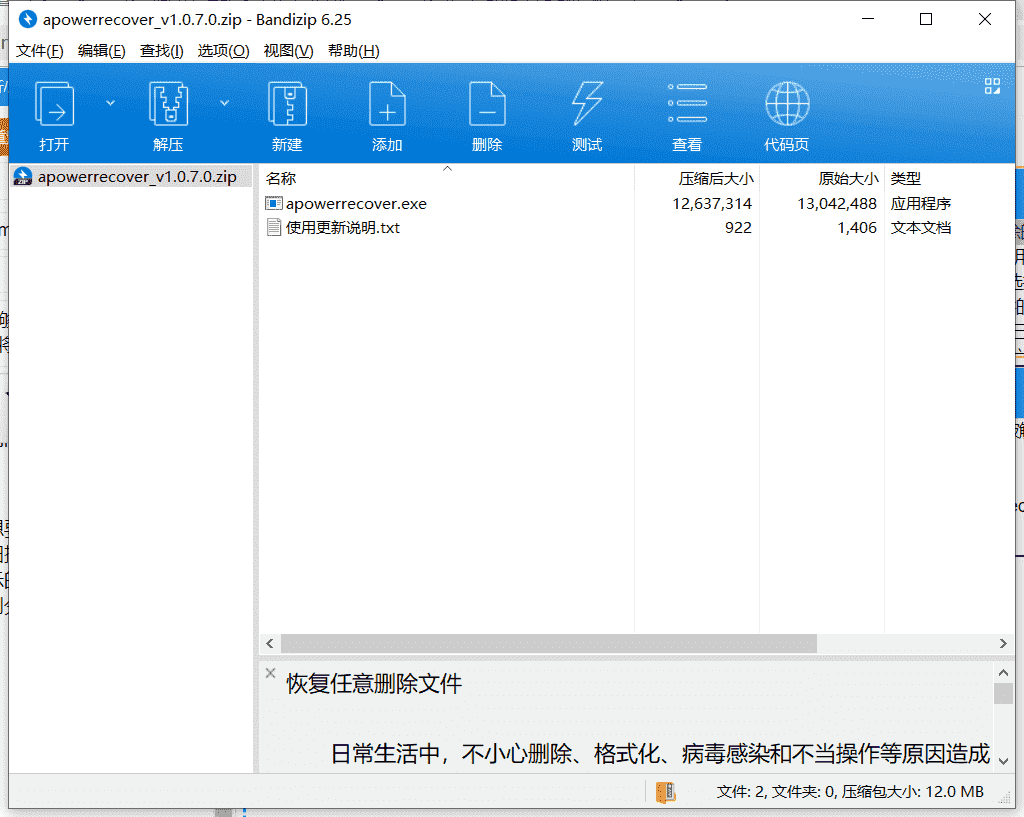The height and width of the screenshot is (817, 1024).
Task: Click the zip file icon in tree panel
Action: 23,177
